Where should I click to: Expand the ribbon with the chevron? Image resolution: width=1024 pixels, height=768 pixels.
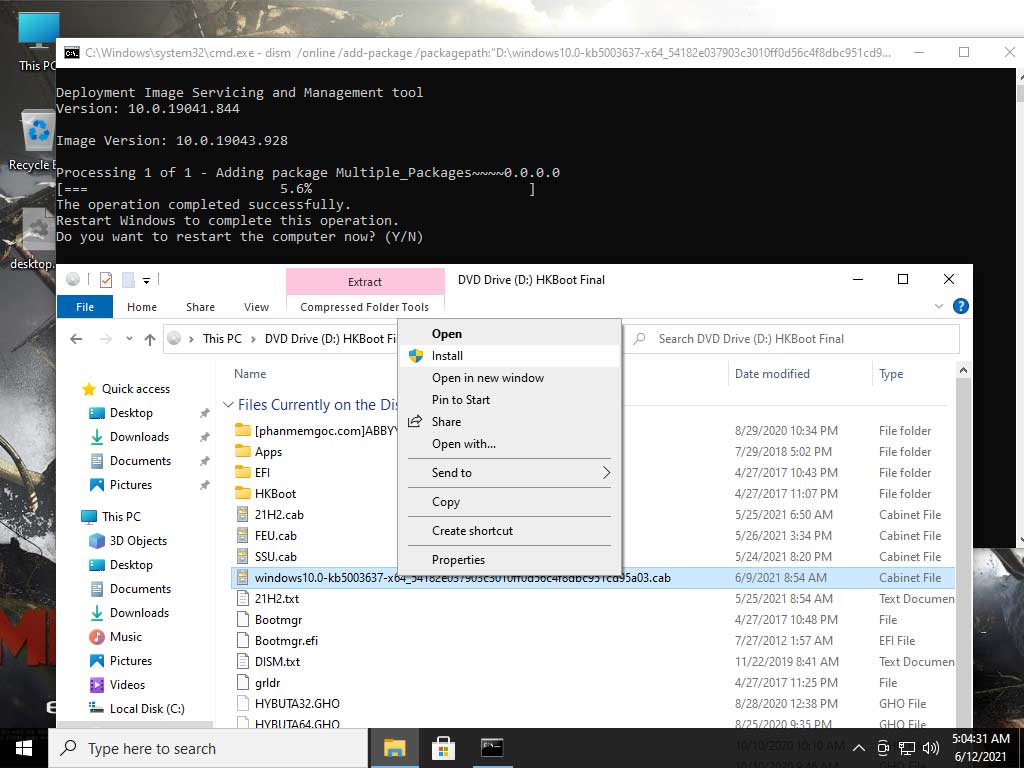(x=939, y=306)
